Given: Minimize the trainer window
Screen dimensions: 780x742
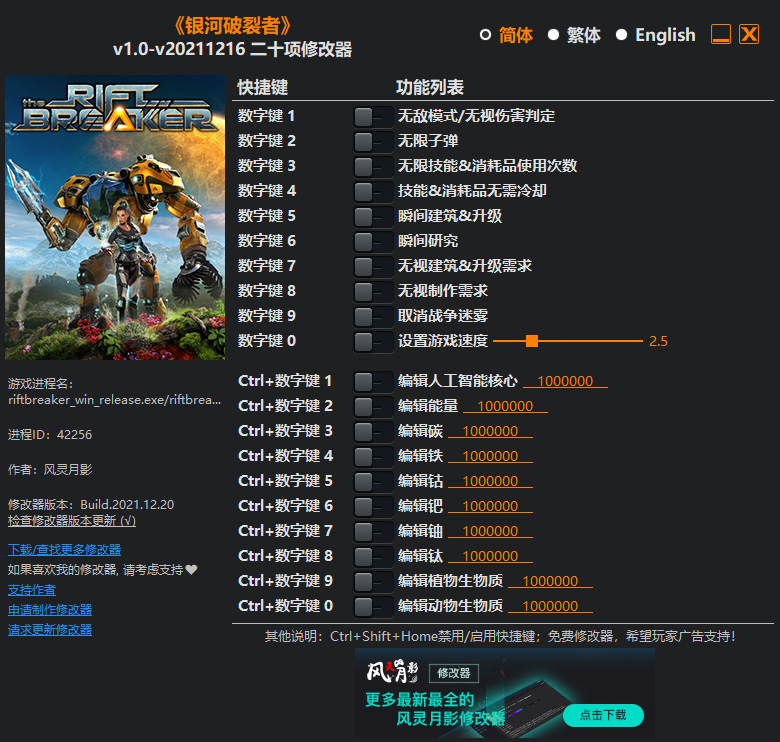Looking at the screenshot, I should click(721, 34).
